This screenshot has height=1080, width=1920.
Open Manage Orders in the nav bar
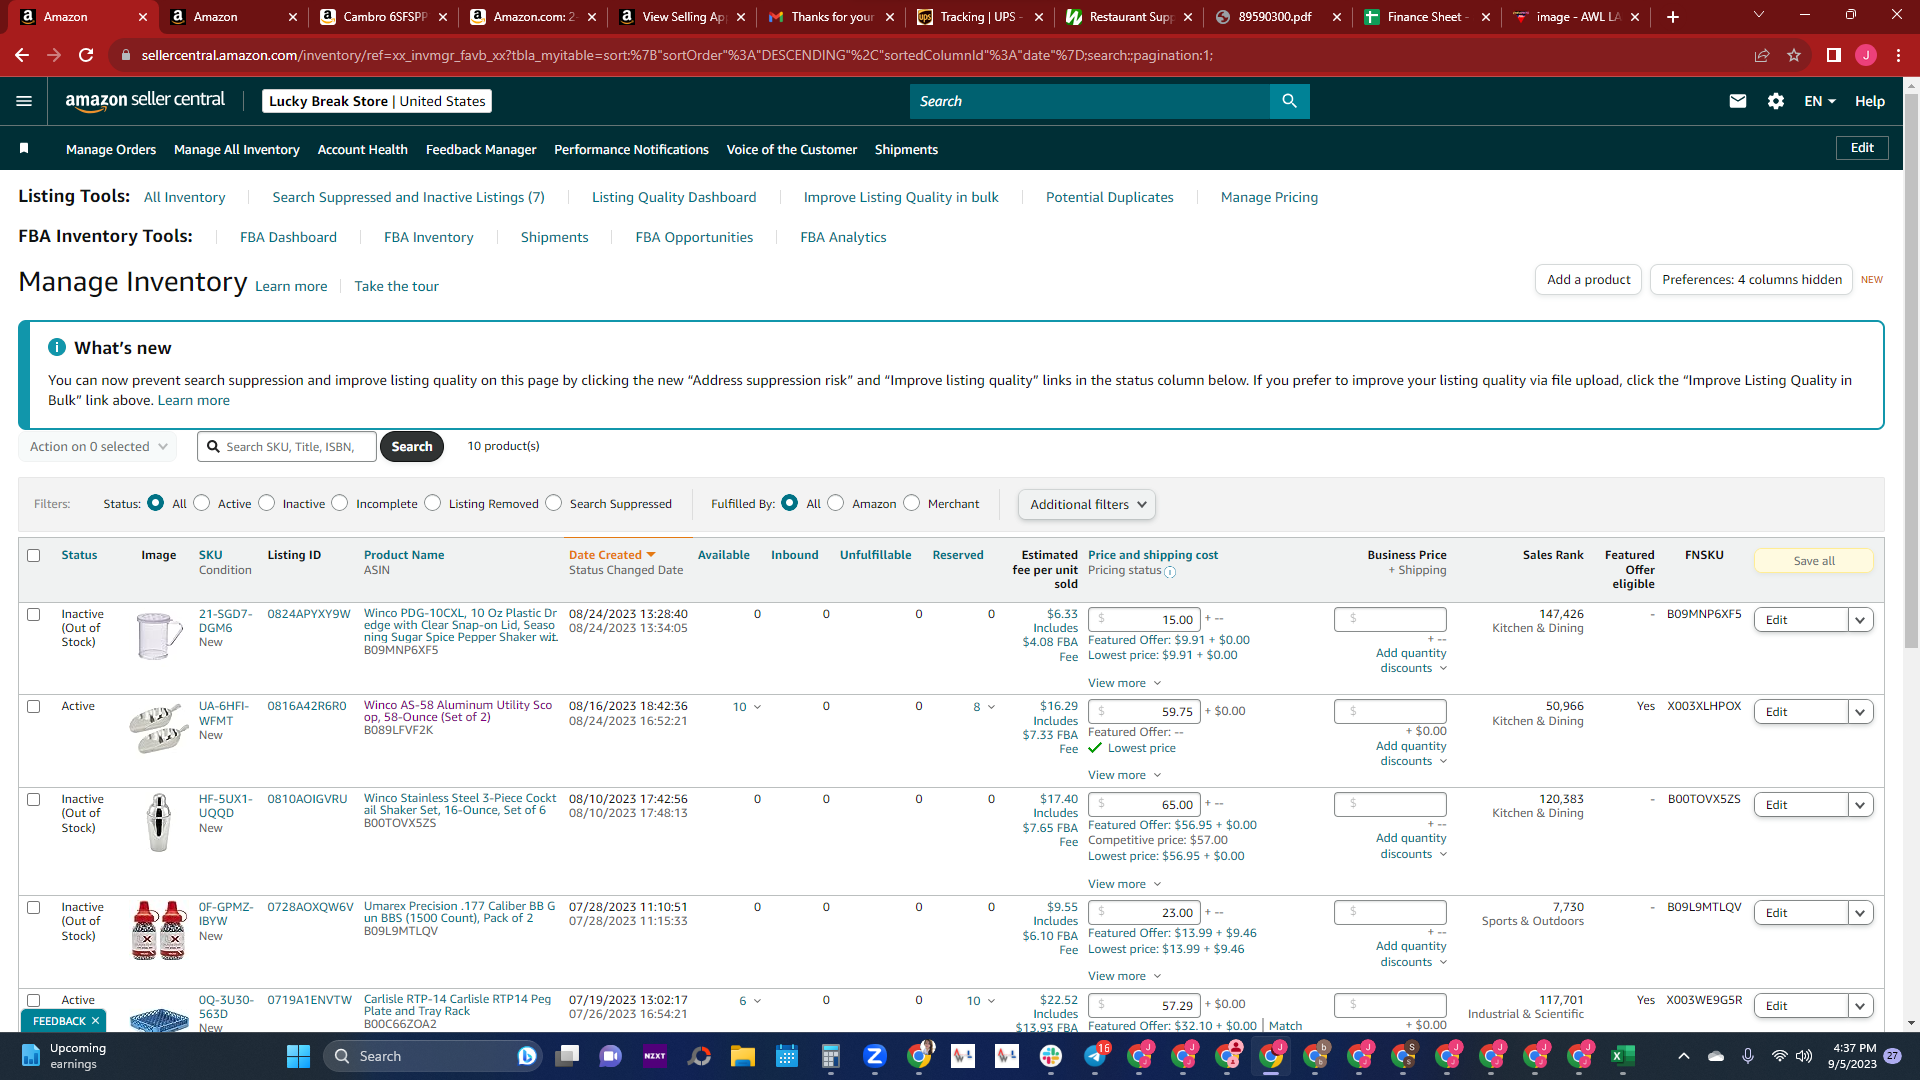tap(111, 149)
